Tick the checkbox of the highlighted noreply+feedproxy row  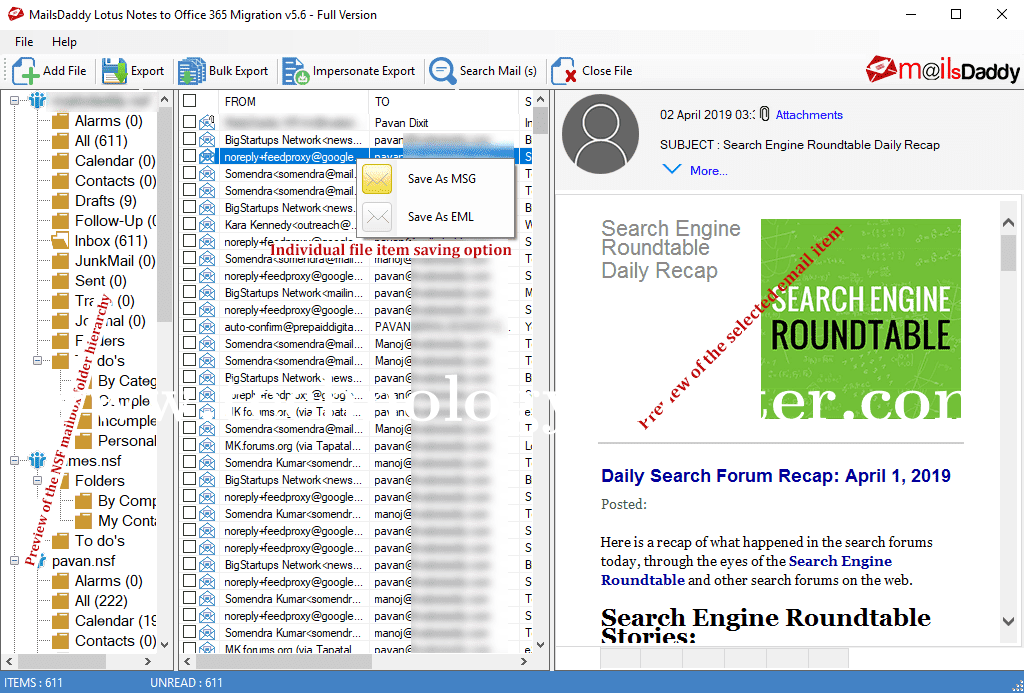[x=189, y=155]
